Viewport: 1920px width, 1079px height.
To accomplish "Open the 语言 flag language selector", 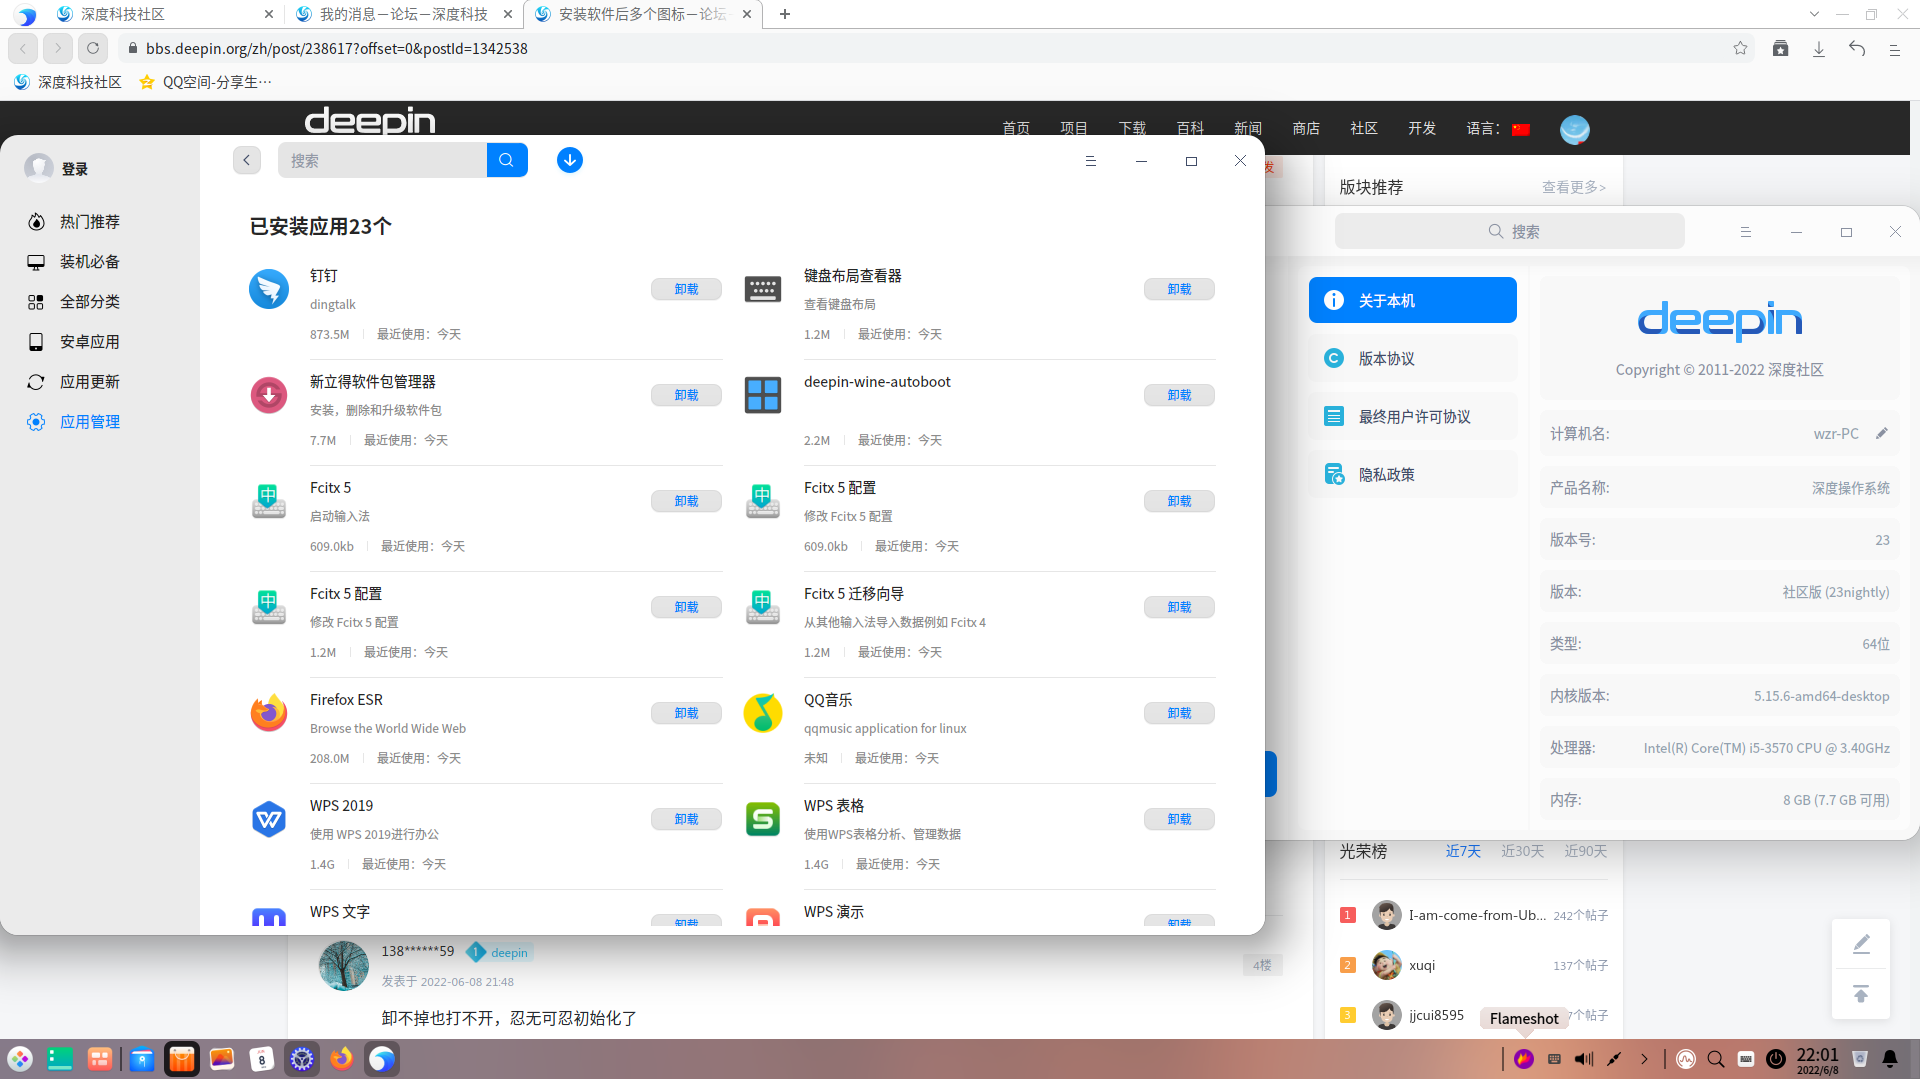I will pos(1521,129).
